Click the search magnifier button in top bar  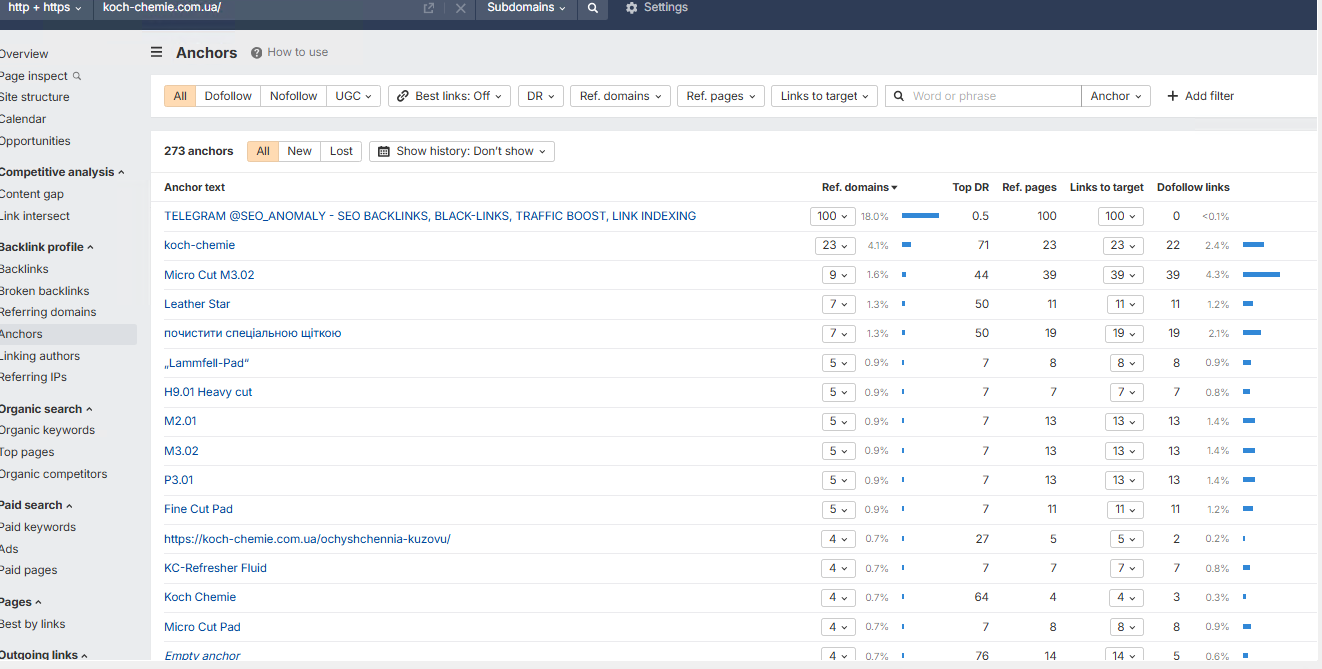click(x=593, y=8)
